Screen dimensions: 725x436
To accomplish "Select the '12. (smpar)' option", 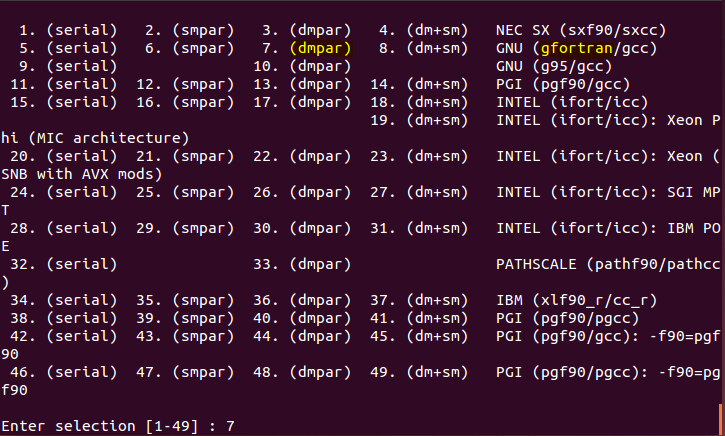I will pos(185,85).
